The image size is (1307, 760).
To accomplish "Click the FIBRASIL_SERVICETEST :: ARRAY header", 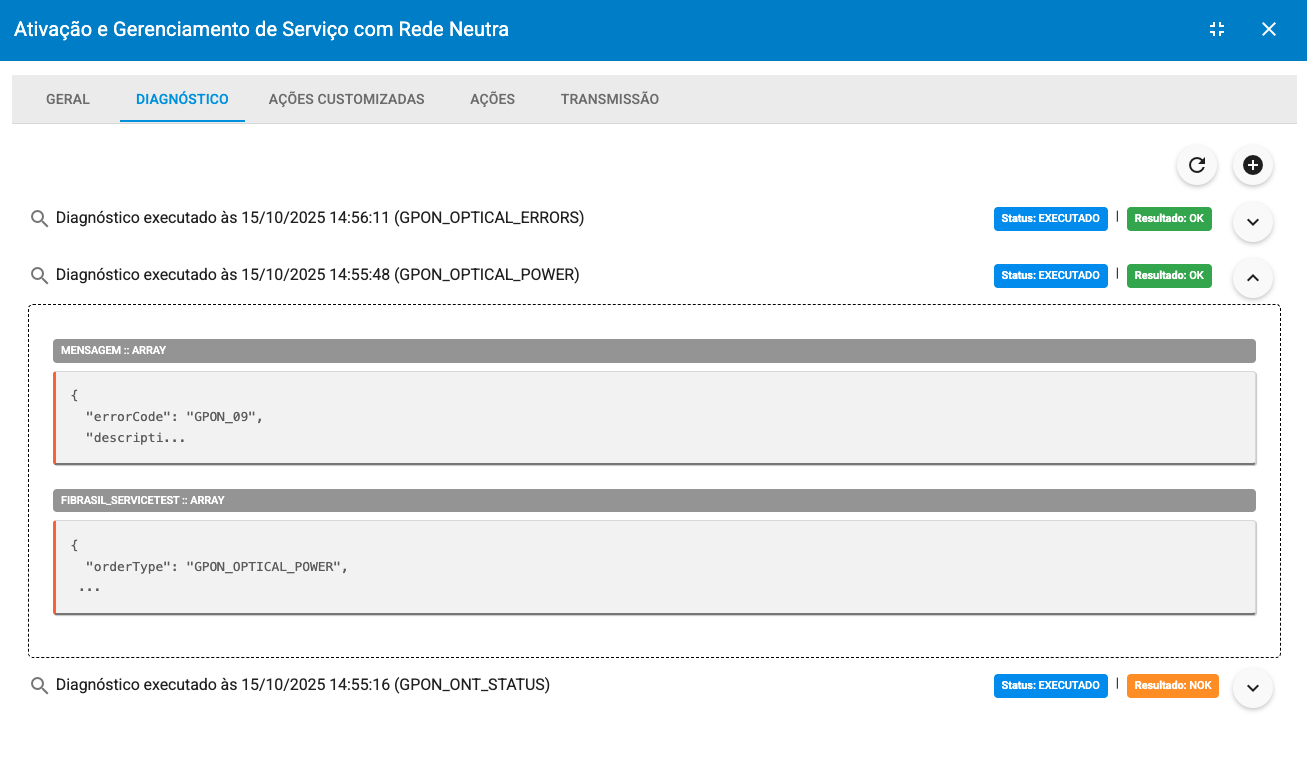I will pos(654,500).
